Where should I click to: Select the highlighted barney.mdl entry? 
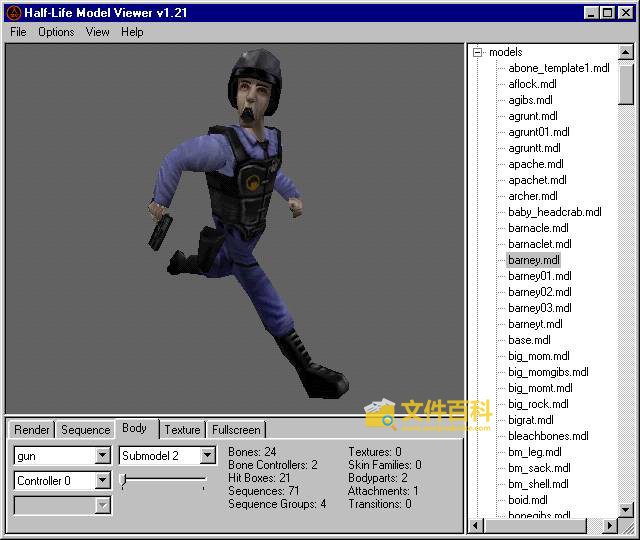tap(533, 260)
